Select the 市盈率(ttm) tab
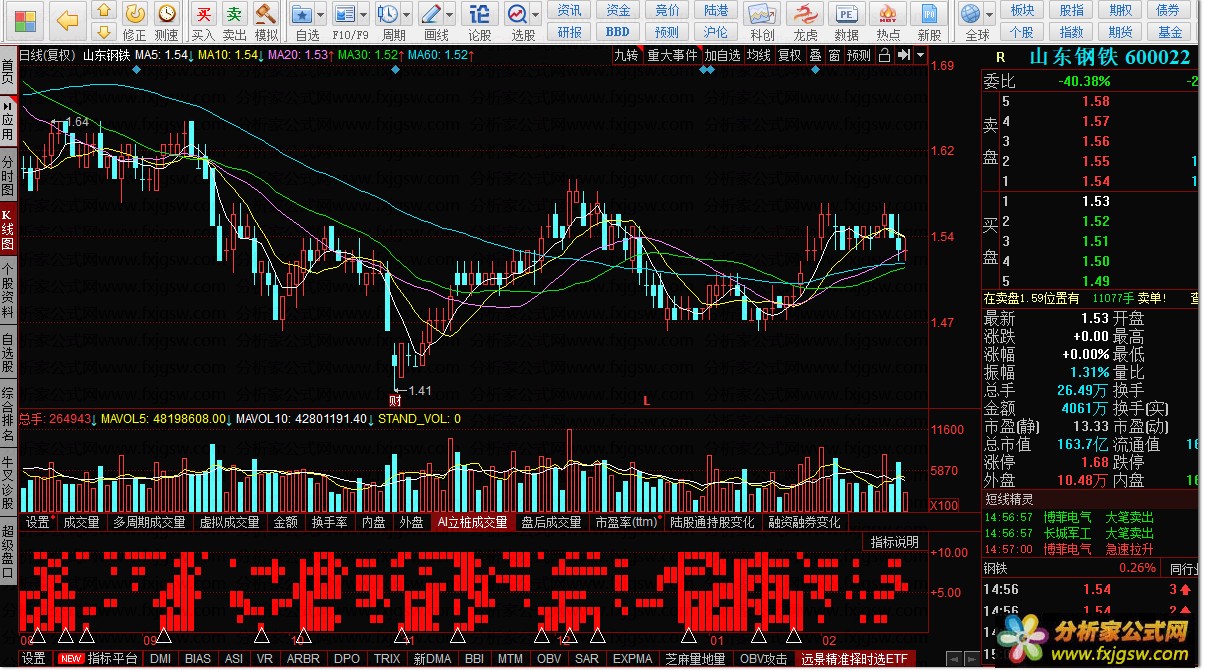This screenshot has height=671, width=1205. point(628,522)
